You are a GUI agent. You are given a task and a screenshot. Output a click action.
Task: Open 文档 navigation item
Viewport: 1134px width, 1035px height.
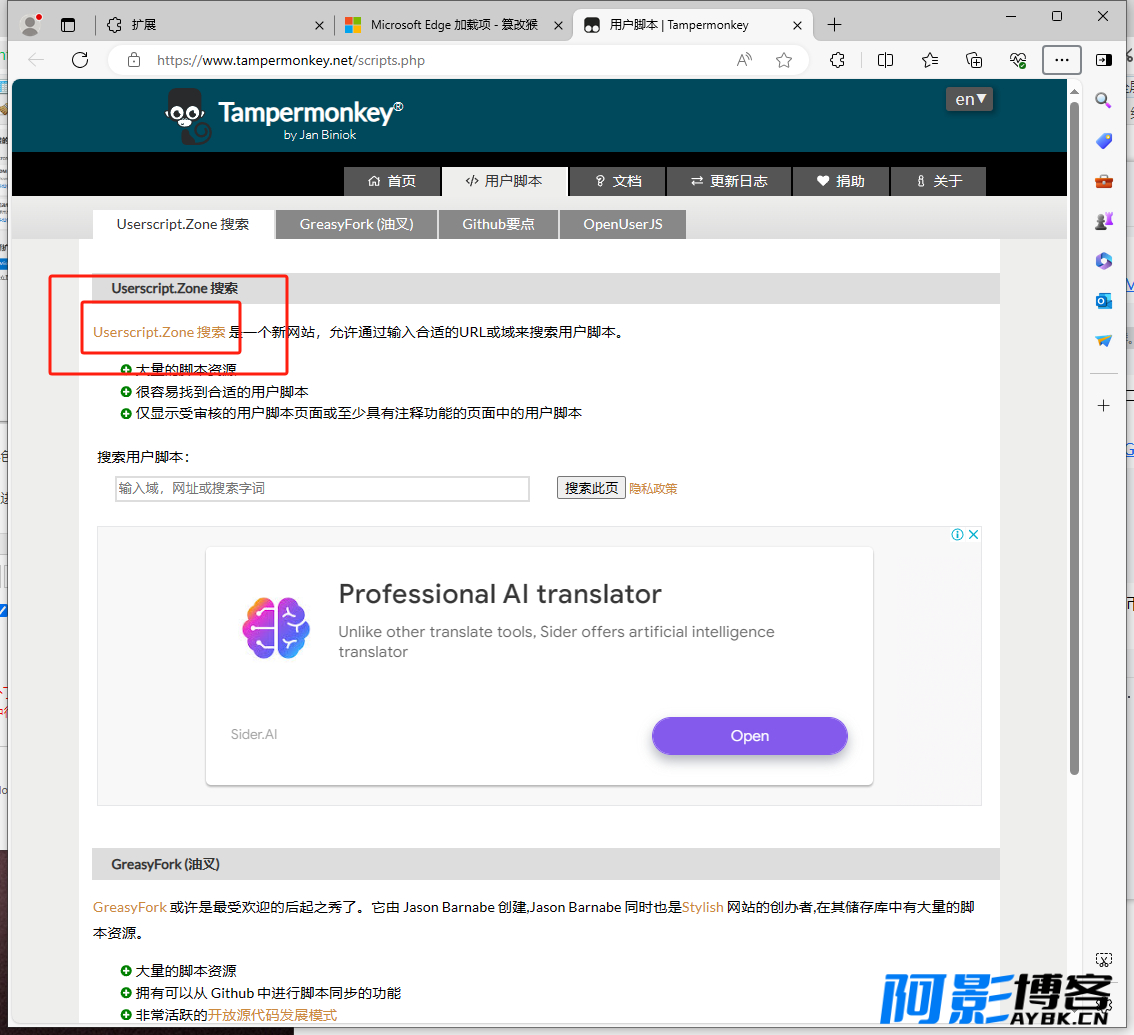click(618, 181)
